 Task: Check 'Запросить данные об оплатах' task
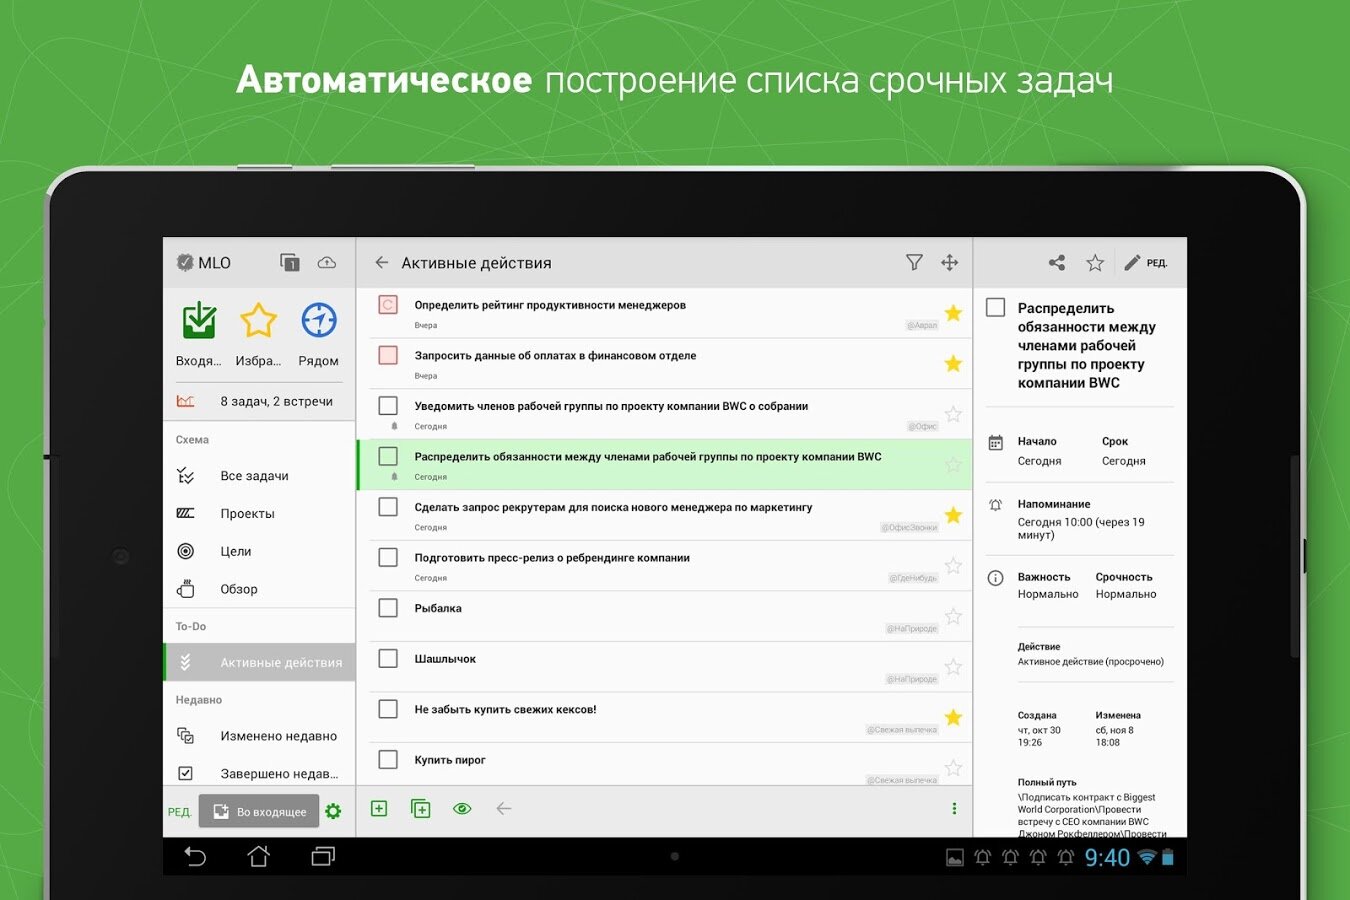coord(388,355)
